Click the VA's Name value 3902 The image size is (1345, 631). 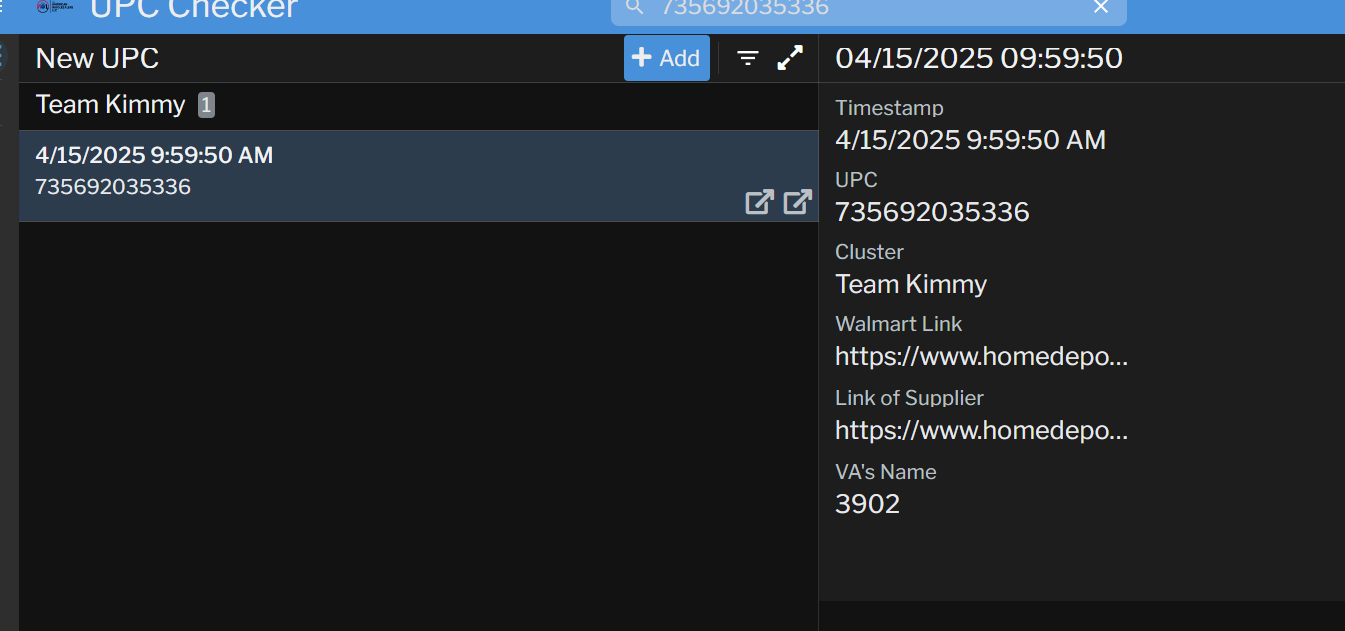tap(867, 504)
